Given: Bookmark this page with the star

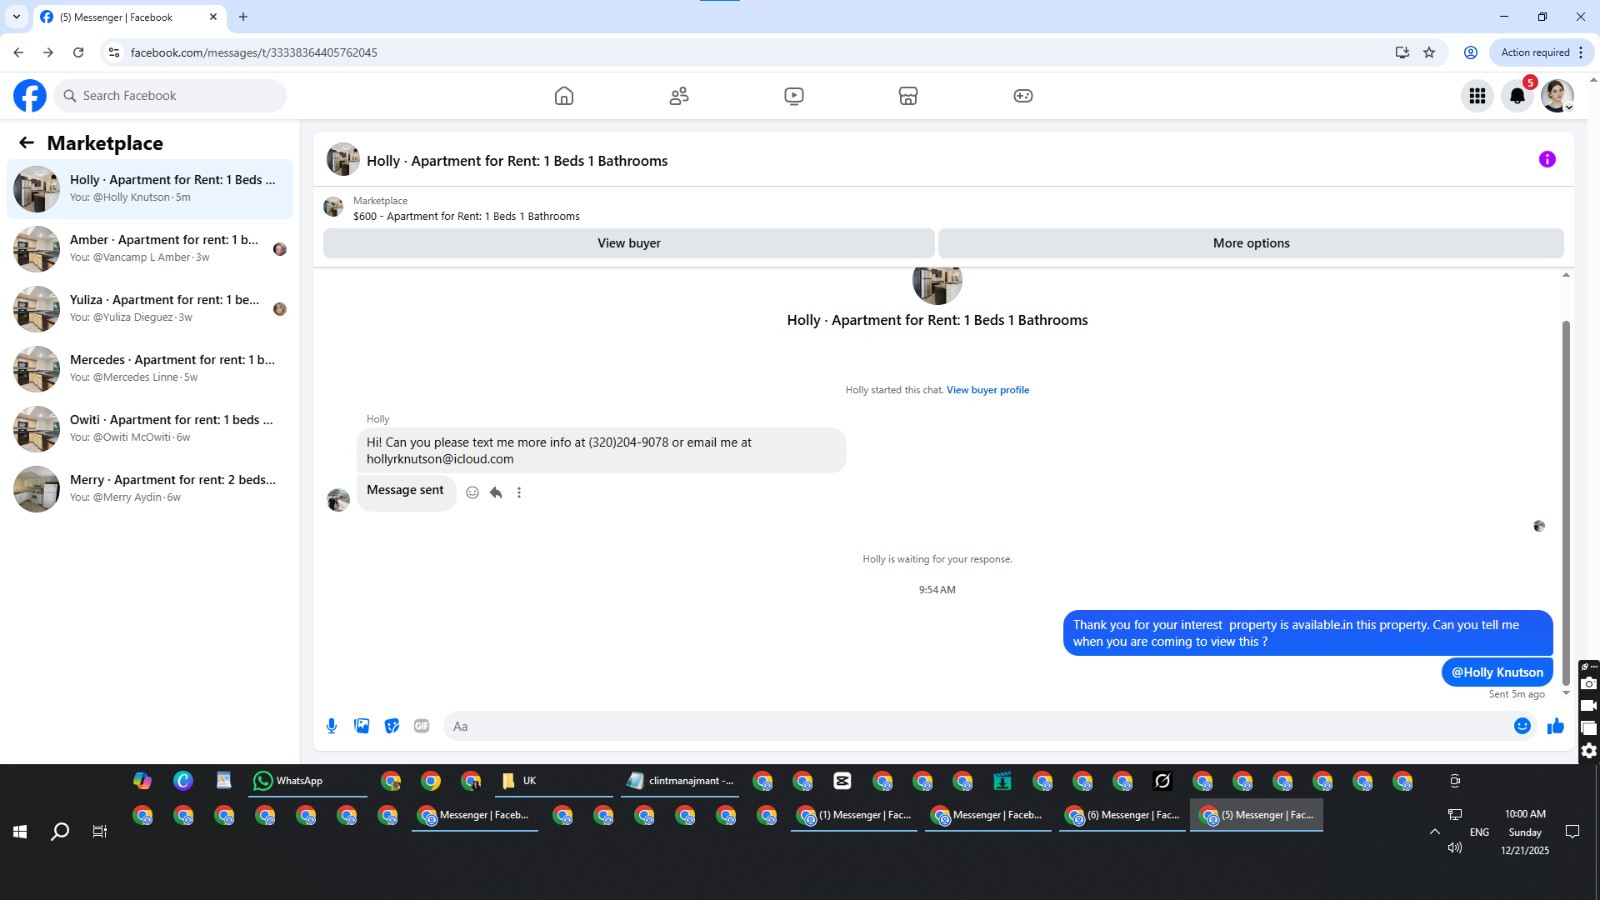Looking at the screenshot, I should 1429,52.
